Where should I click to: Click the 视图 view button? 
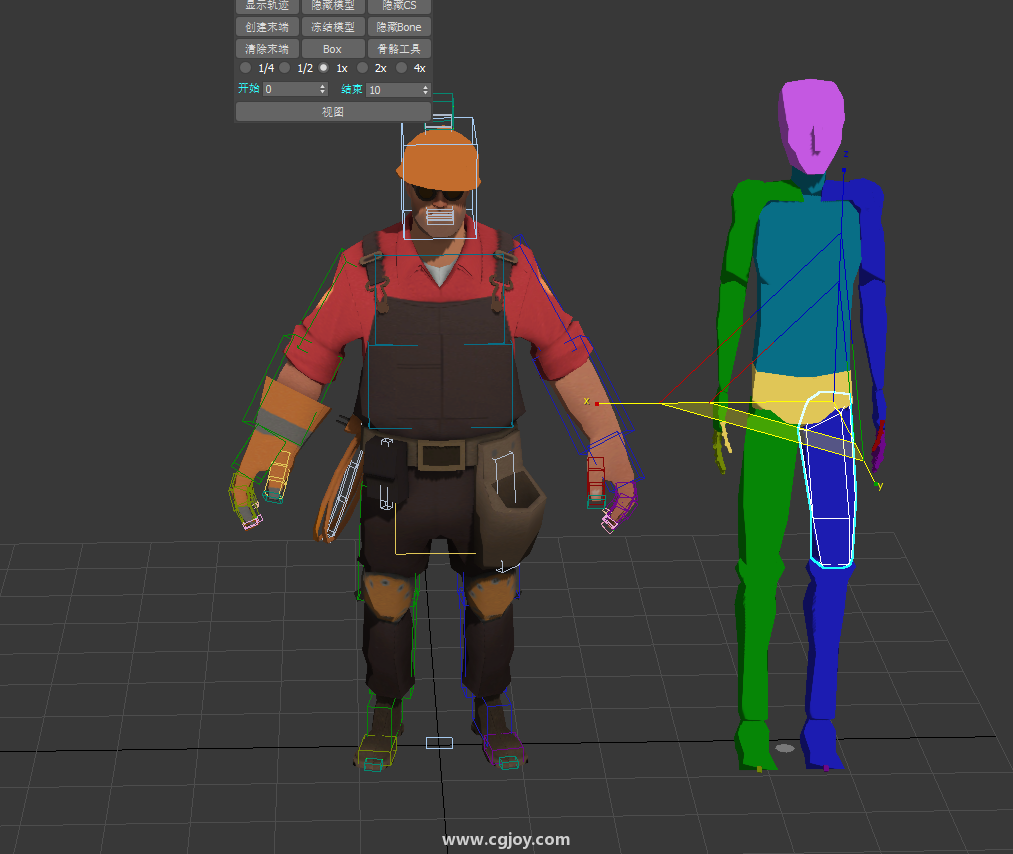333,112
